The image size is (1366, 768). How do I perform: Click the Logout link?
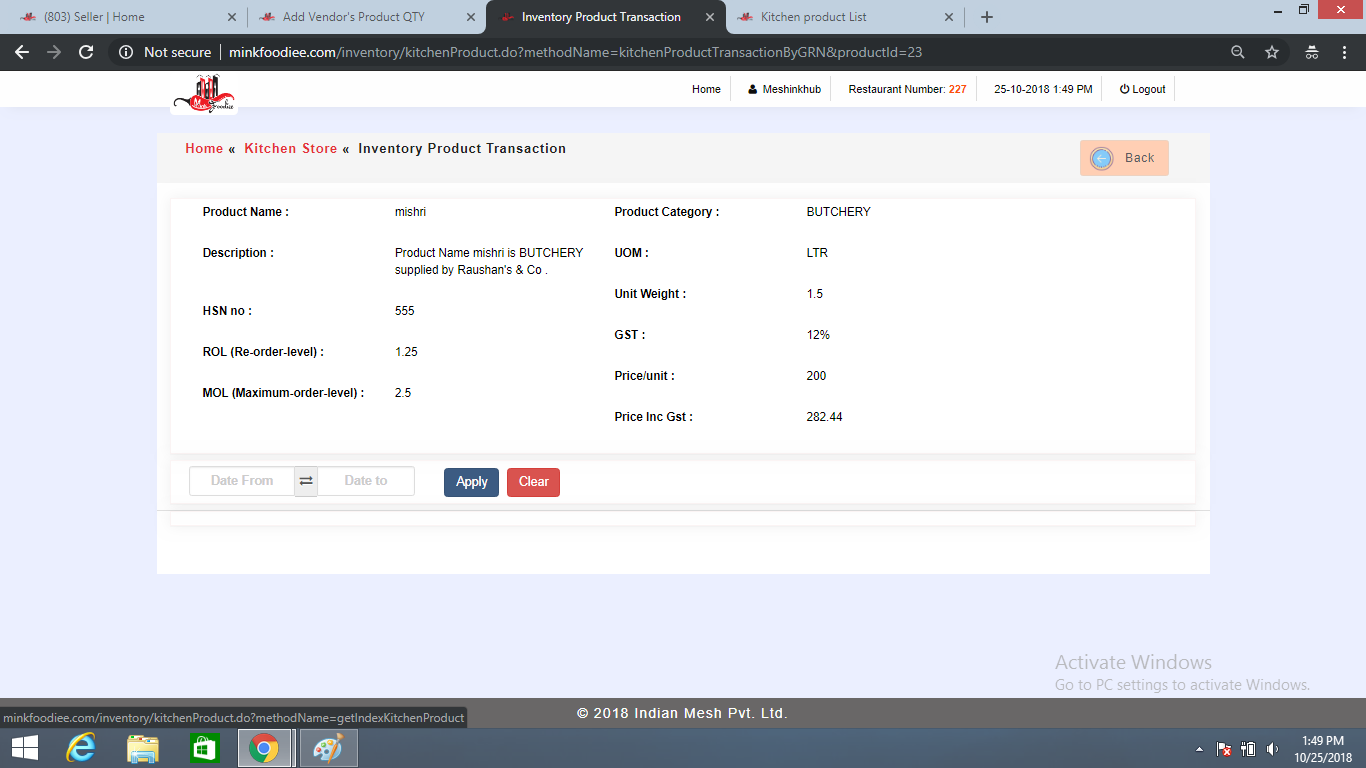pyautogui.click(x=1142, y=89)
